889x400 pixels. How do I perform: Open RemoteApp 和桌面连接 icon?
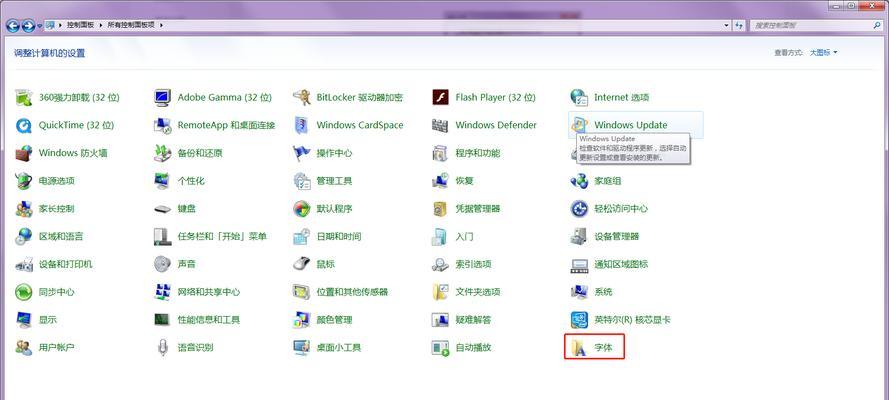click(163, 125)
